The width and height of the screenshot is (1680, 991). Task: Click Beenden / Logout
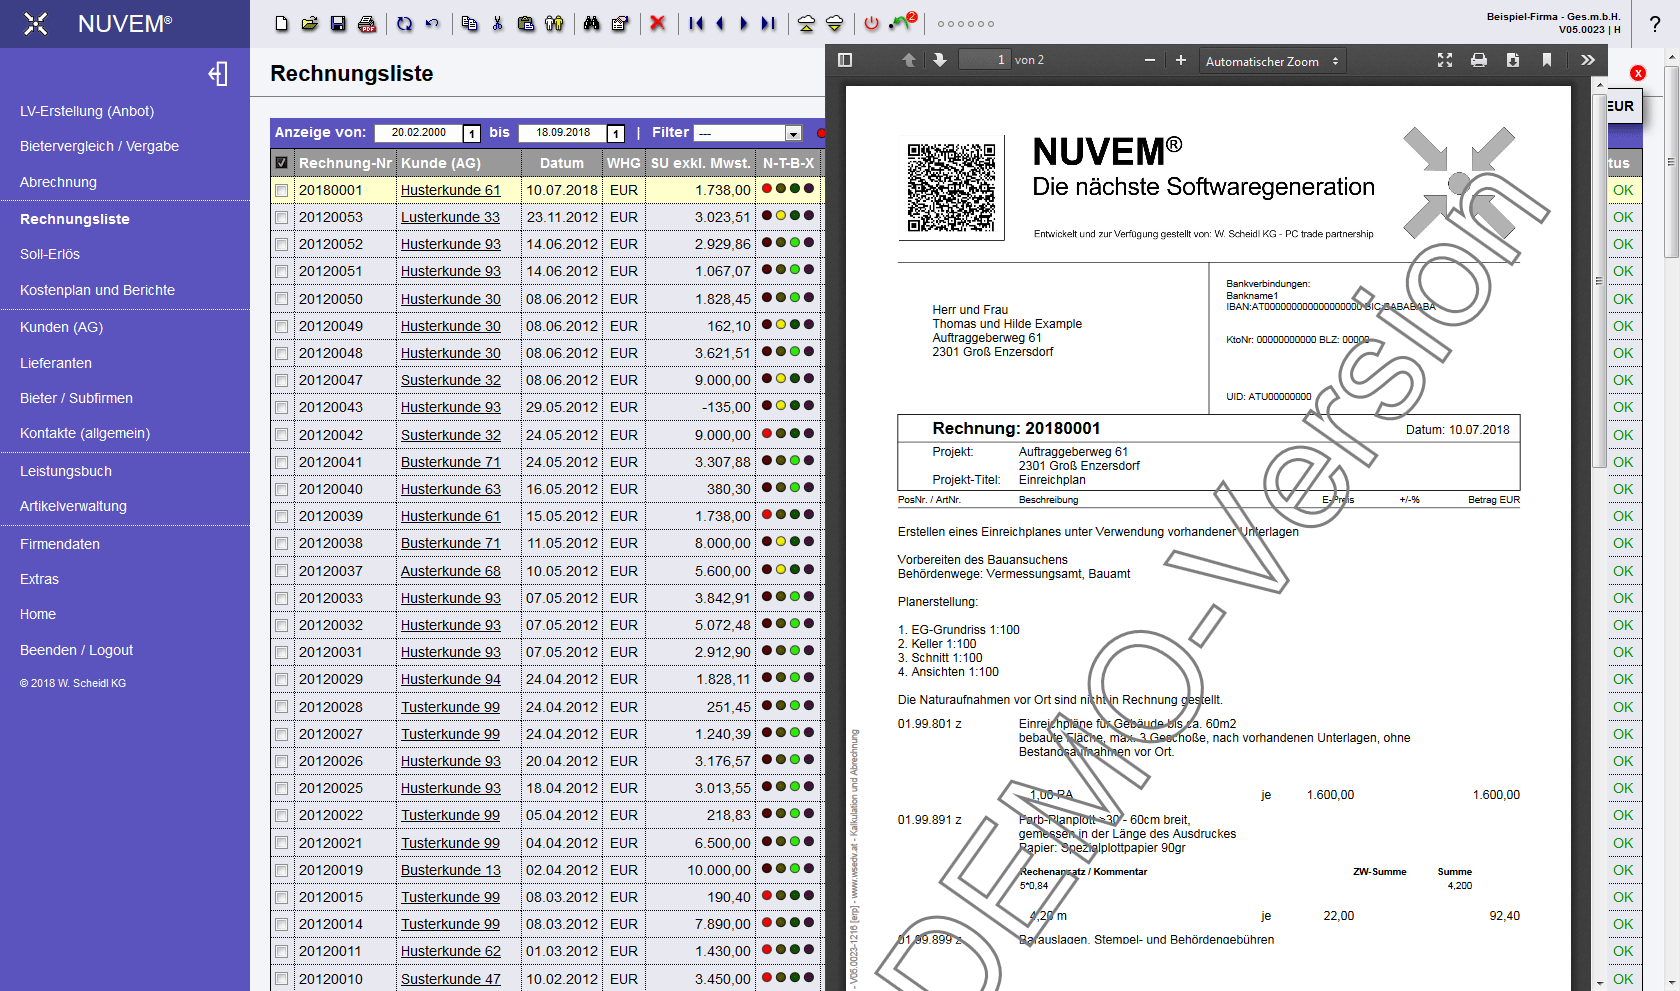[x=76, y=650]
